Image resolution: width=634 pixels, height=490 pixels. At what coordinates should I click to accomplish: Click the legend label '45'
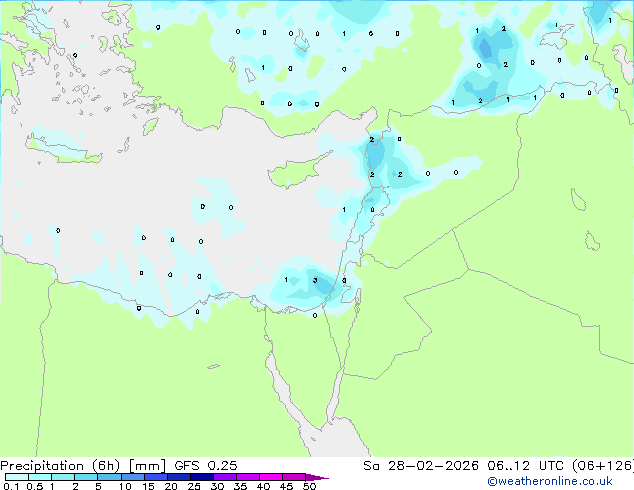tap(286, 486)
